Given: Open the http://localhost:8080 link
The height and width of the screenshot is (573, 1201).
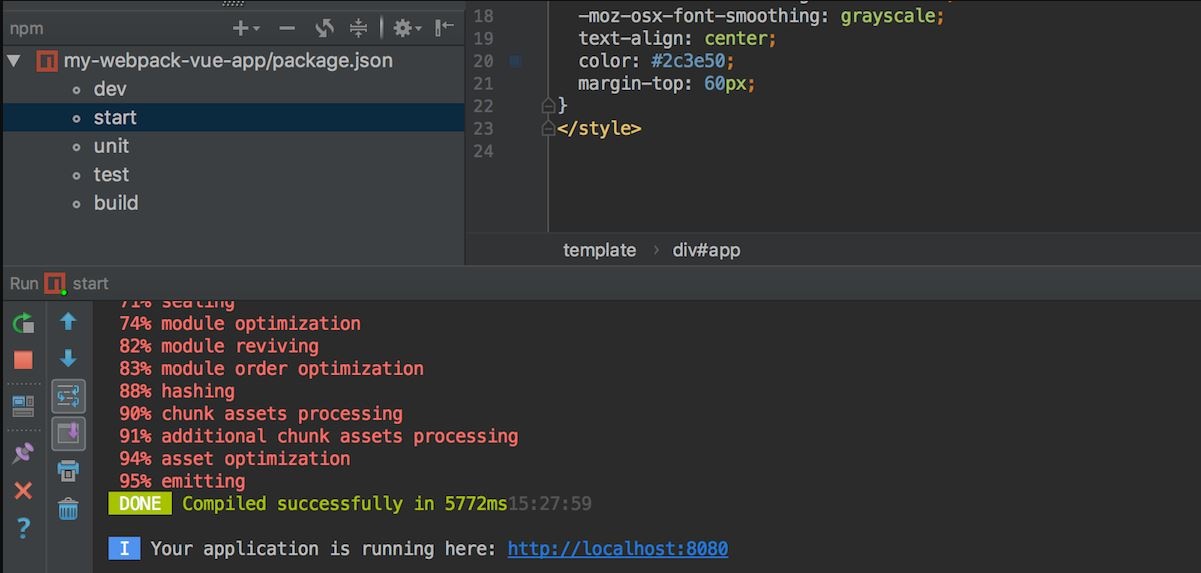Looking at the screenshot, I should click(617, 549).
